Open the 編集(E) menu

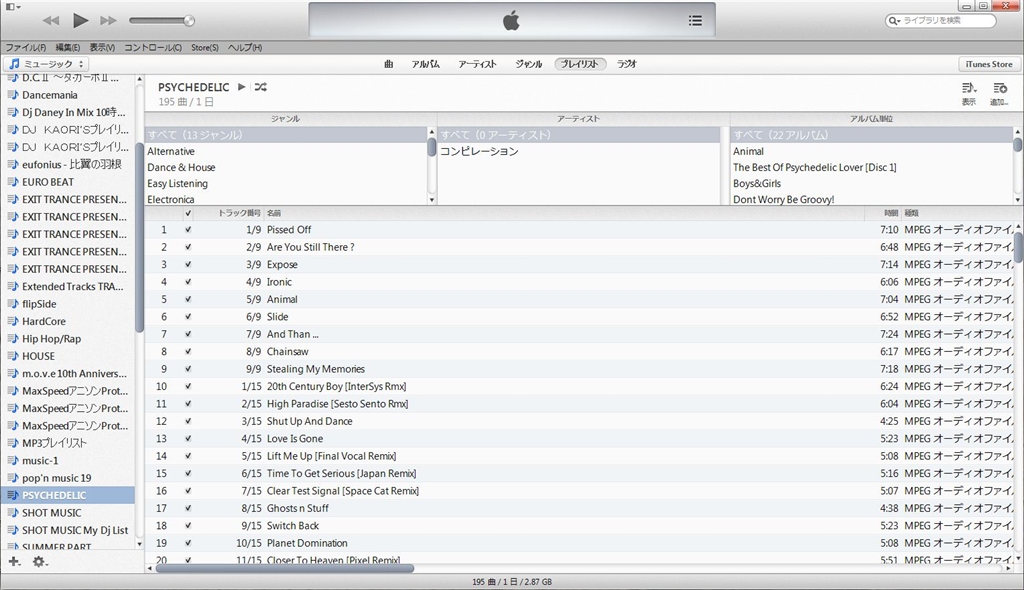[x=68, y=48]
